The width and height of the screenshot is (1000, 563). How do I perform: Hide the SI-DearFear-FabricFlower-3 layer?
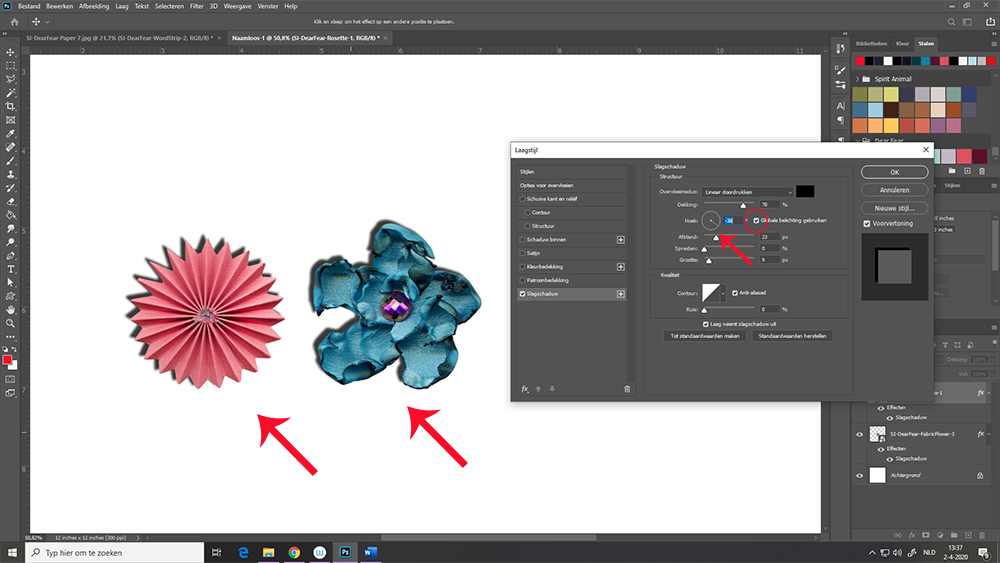(x=859, y=435)
